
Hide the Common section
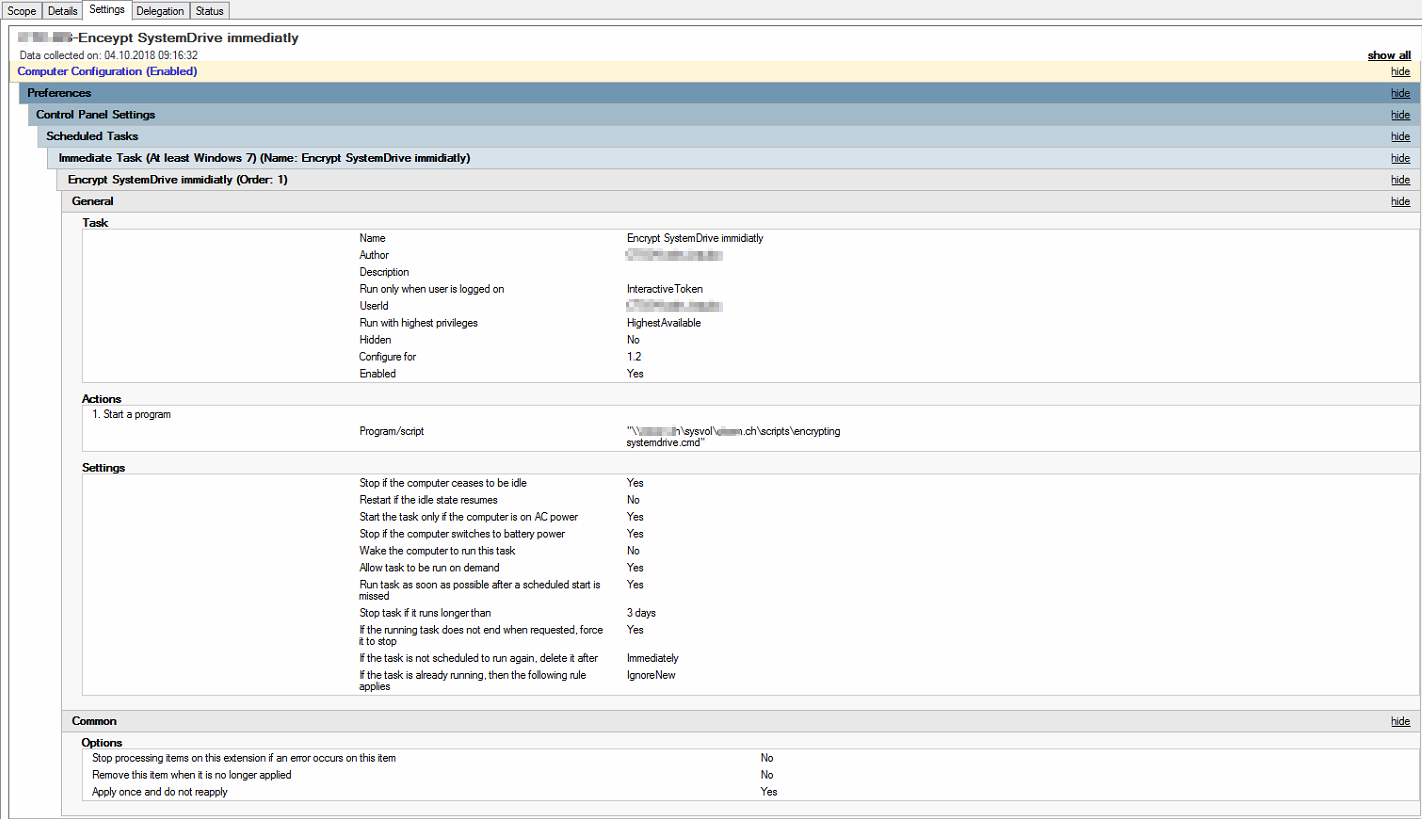tap(1400, 722)
